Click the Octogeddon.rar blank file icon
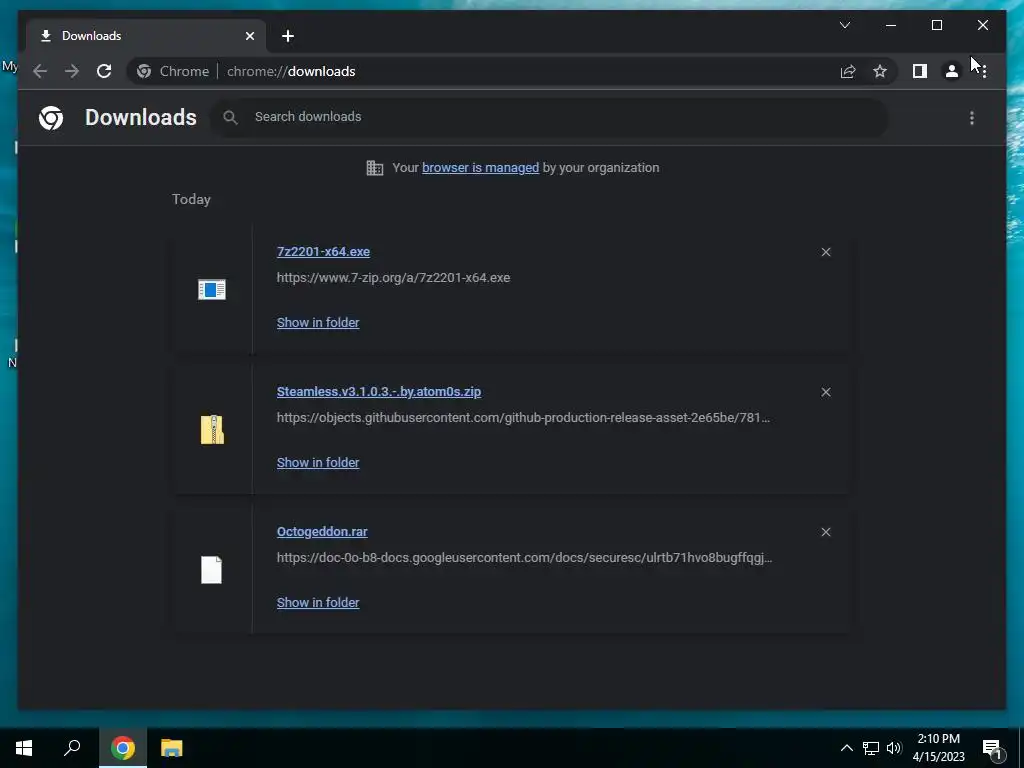Screen dimensions: 1024x768 [212, 569]
